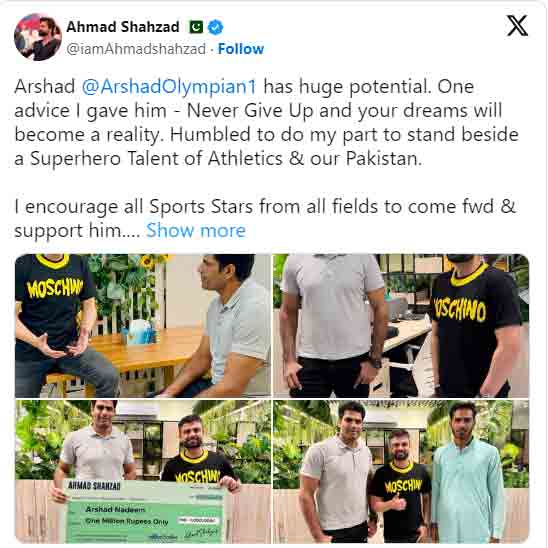Open photo of two men standing in office
The width and height of the screenshot is (548, 548).
pos(401,326)
